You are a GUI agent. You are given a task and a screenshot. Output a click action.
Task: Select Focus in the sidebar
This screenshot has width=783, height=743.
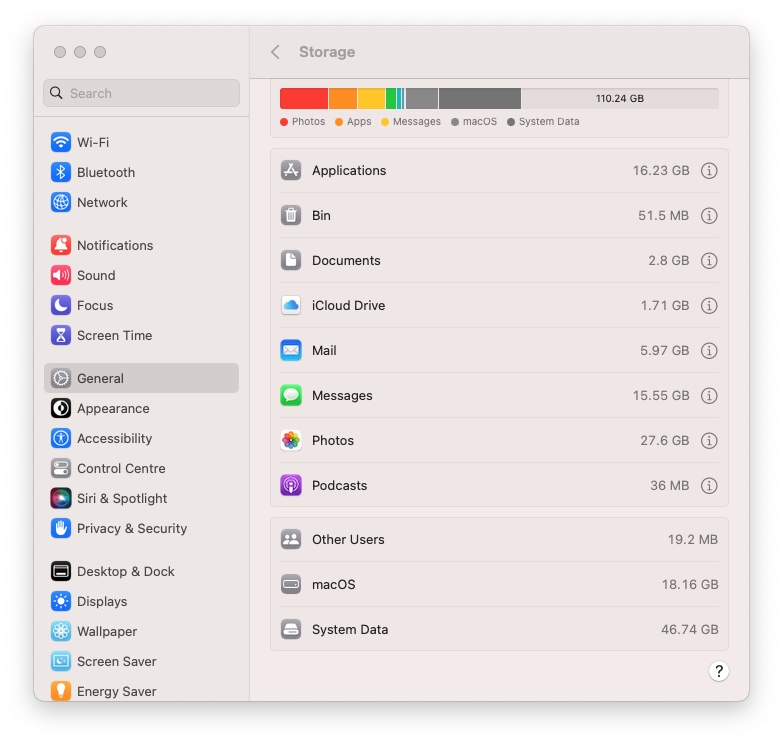coord(141,305)
